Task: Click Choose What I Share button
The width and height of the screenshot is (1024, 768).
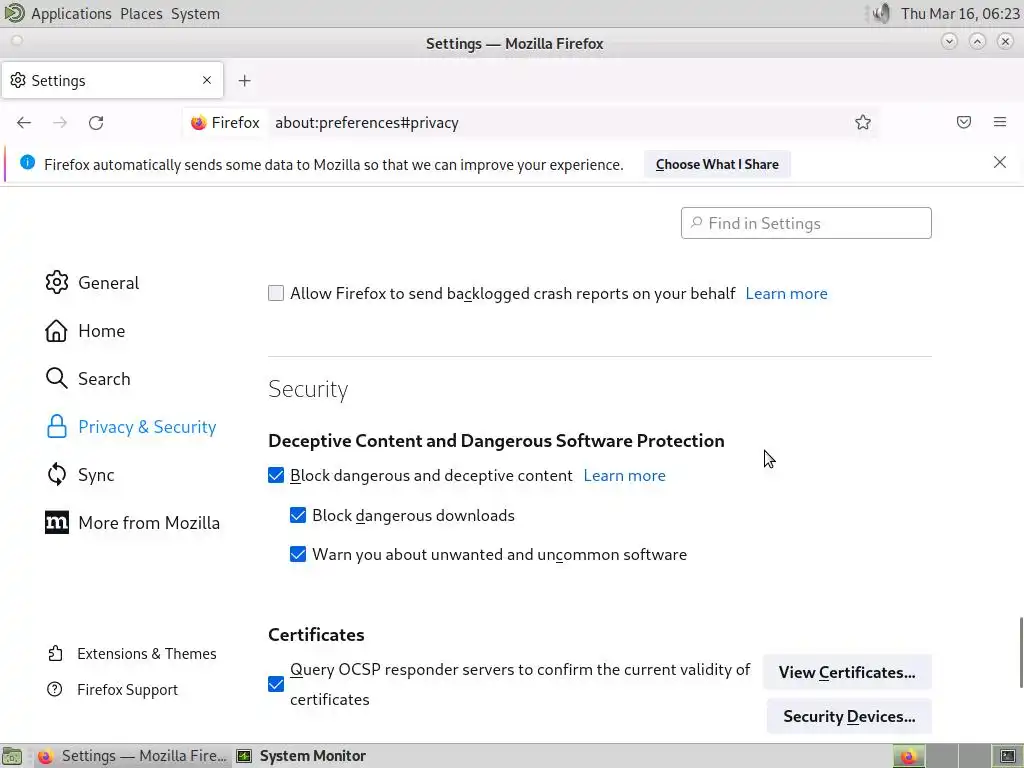Action: click(x=717, y=165)
